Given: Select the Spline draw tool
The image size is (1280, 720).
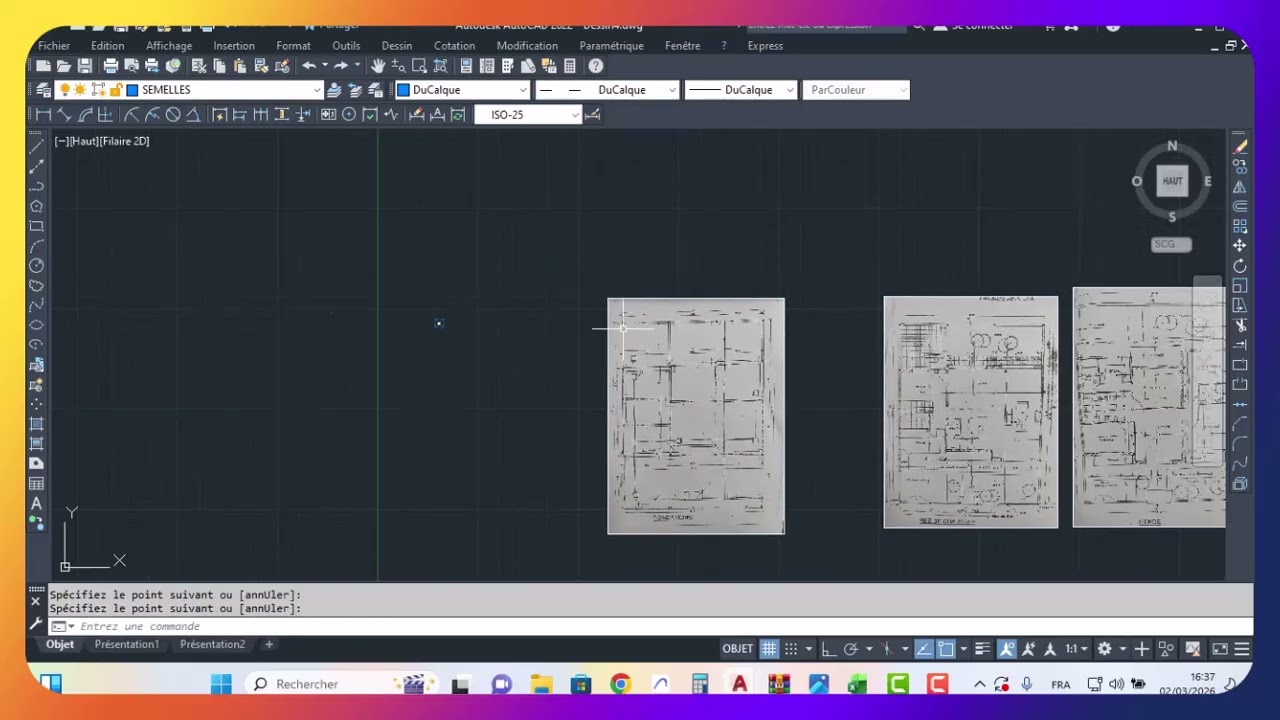Looking at the screenshot, I should (36, 305).
